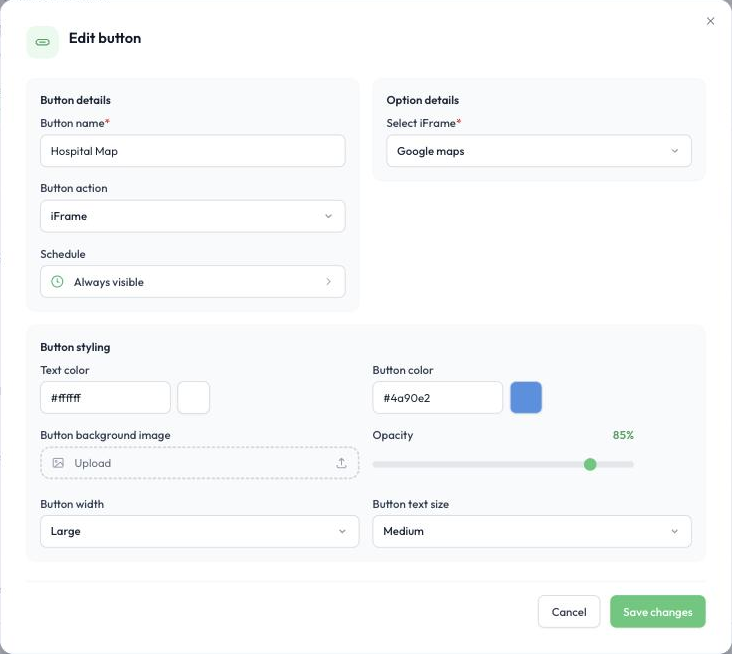
Task: Click the Upload background image area
Action: (x=200, y=463)
